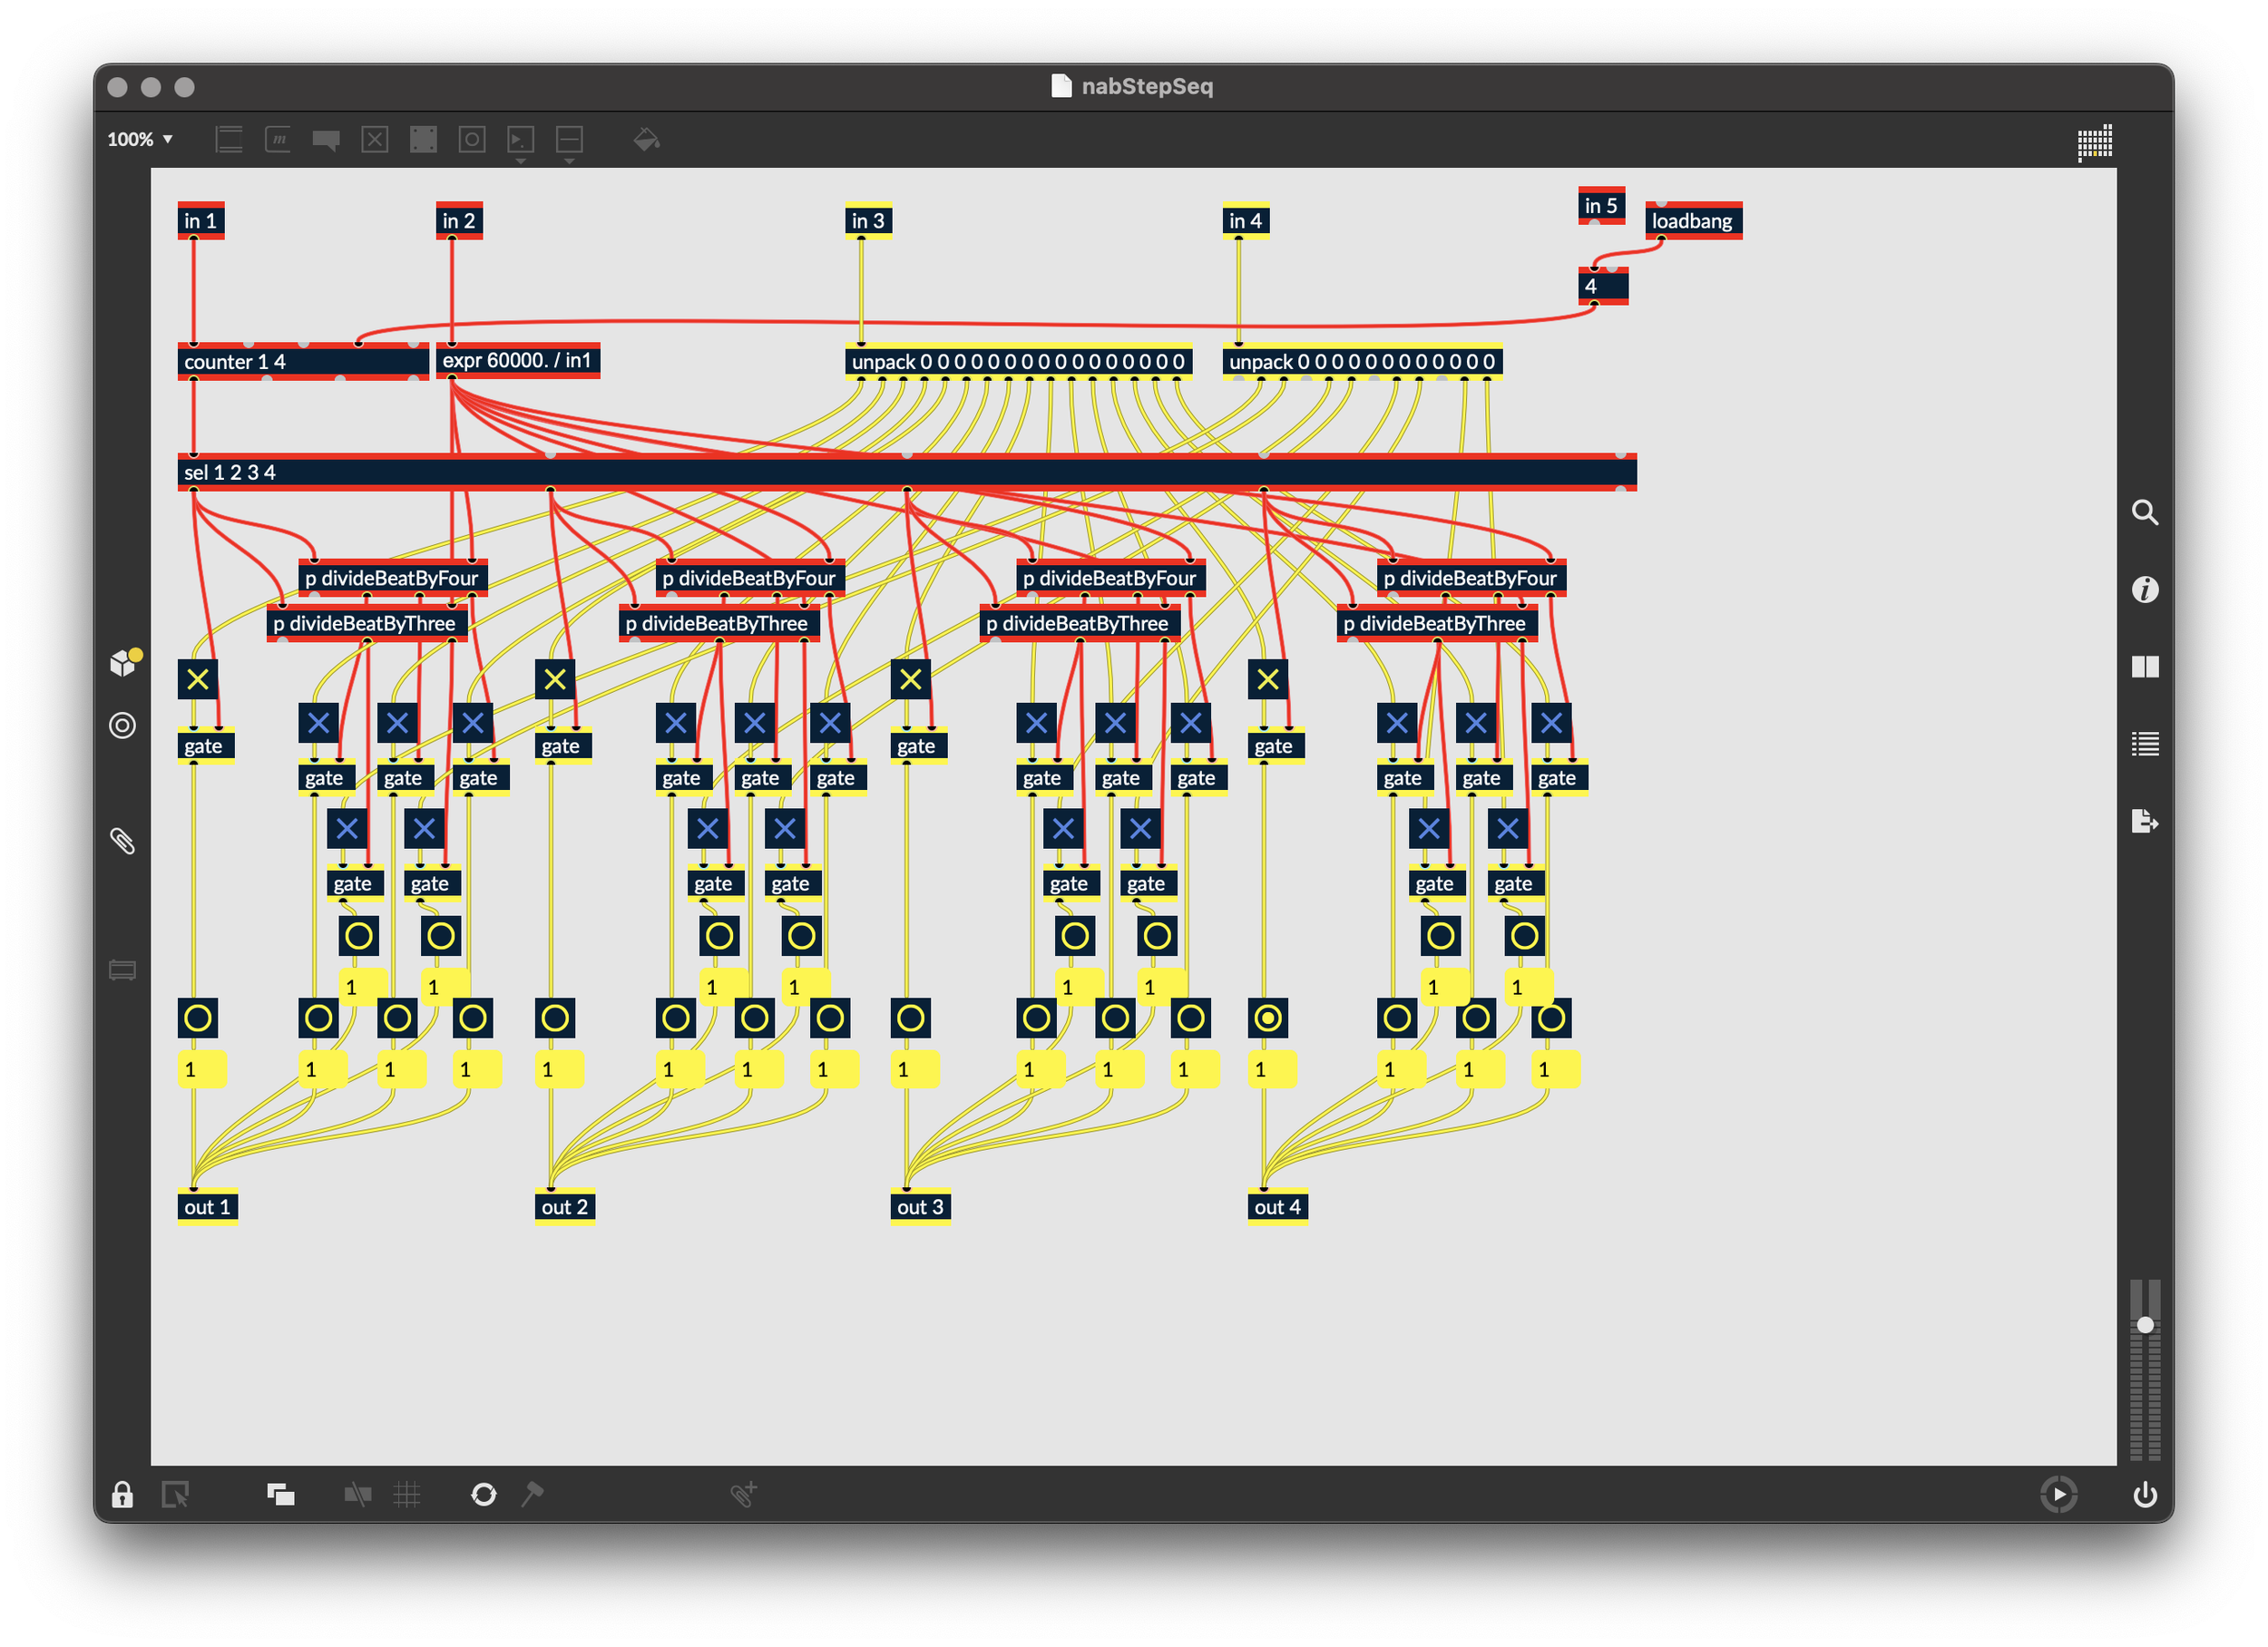Open the calendar grid icon top right
Viewport: 2268px width, 1647px height.
[2094, 142]
